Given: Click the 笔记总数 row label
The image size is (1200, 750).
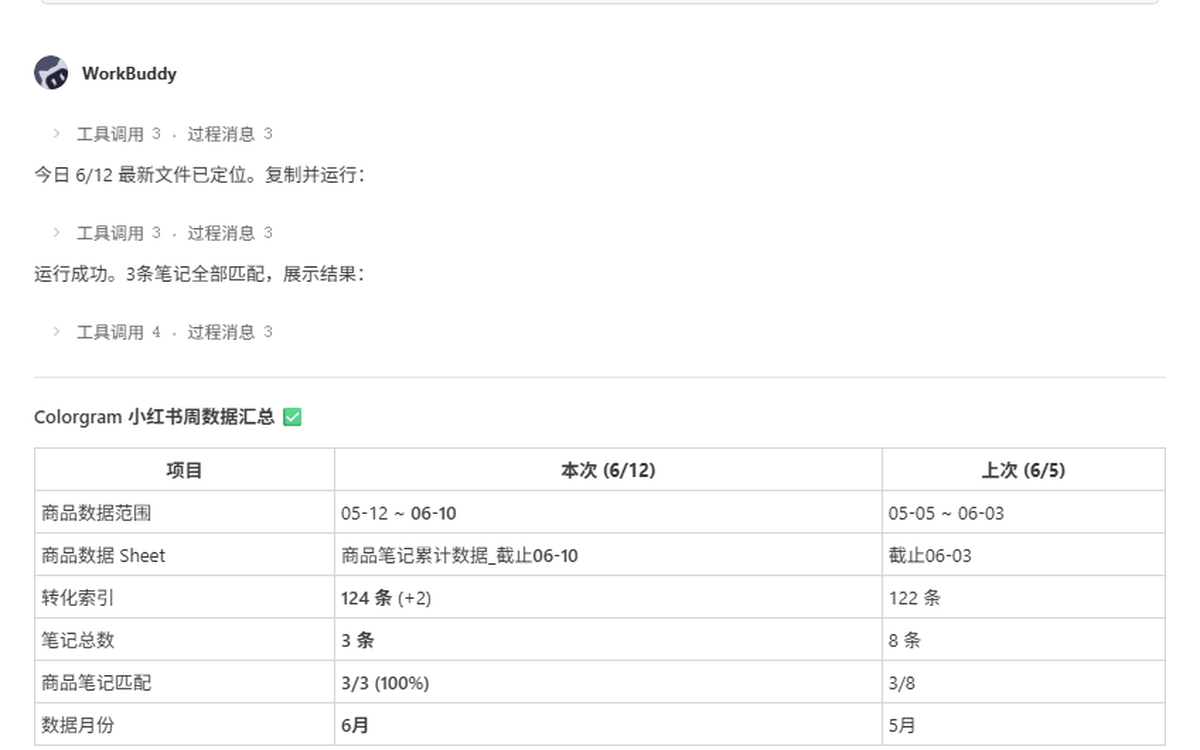Looking at the screenshot, I should coord(184,640).
